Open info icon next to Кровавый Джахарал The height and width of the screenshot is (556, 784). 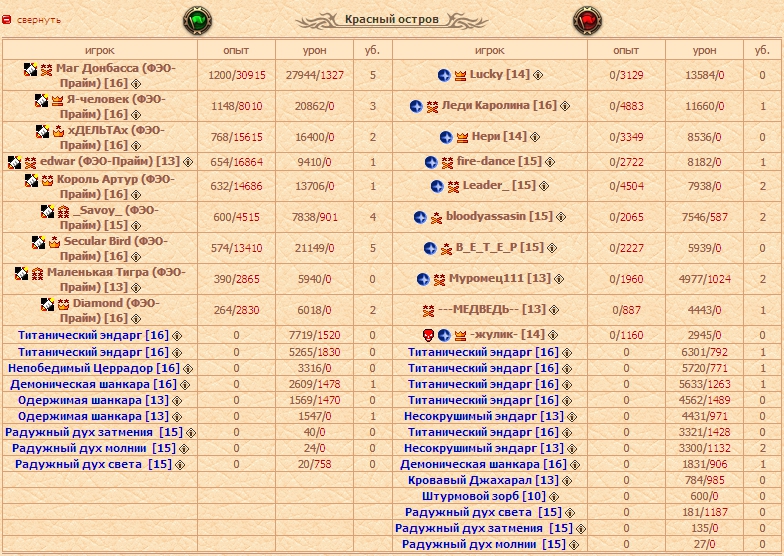566,481
